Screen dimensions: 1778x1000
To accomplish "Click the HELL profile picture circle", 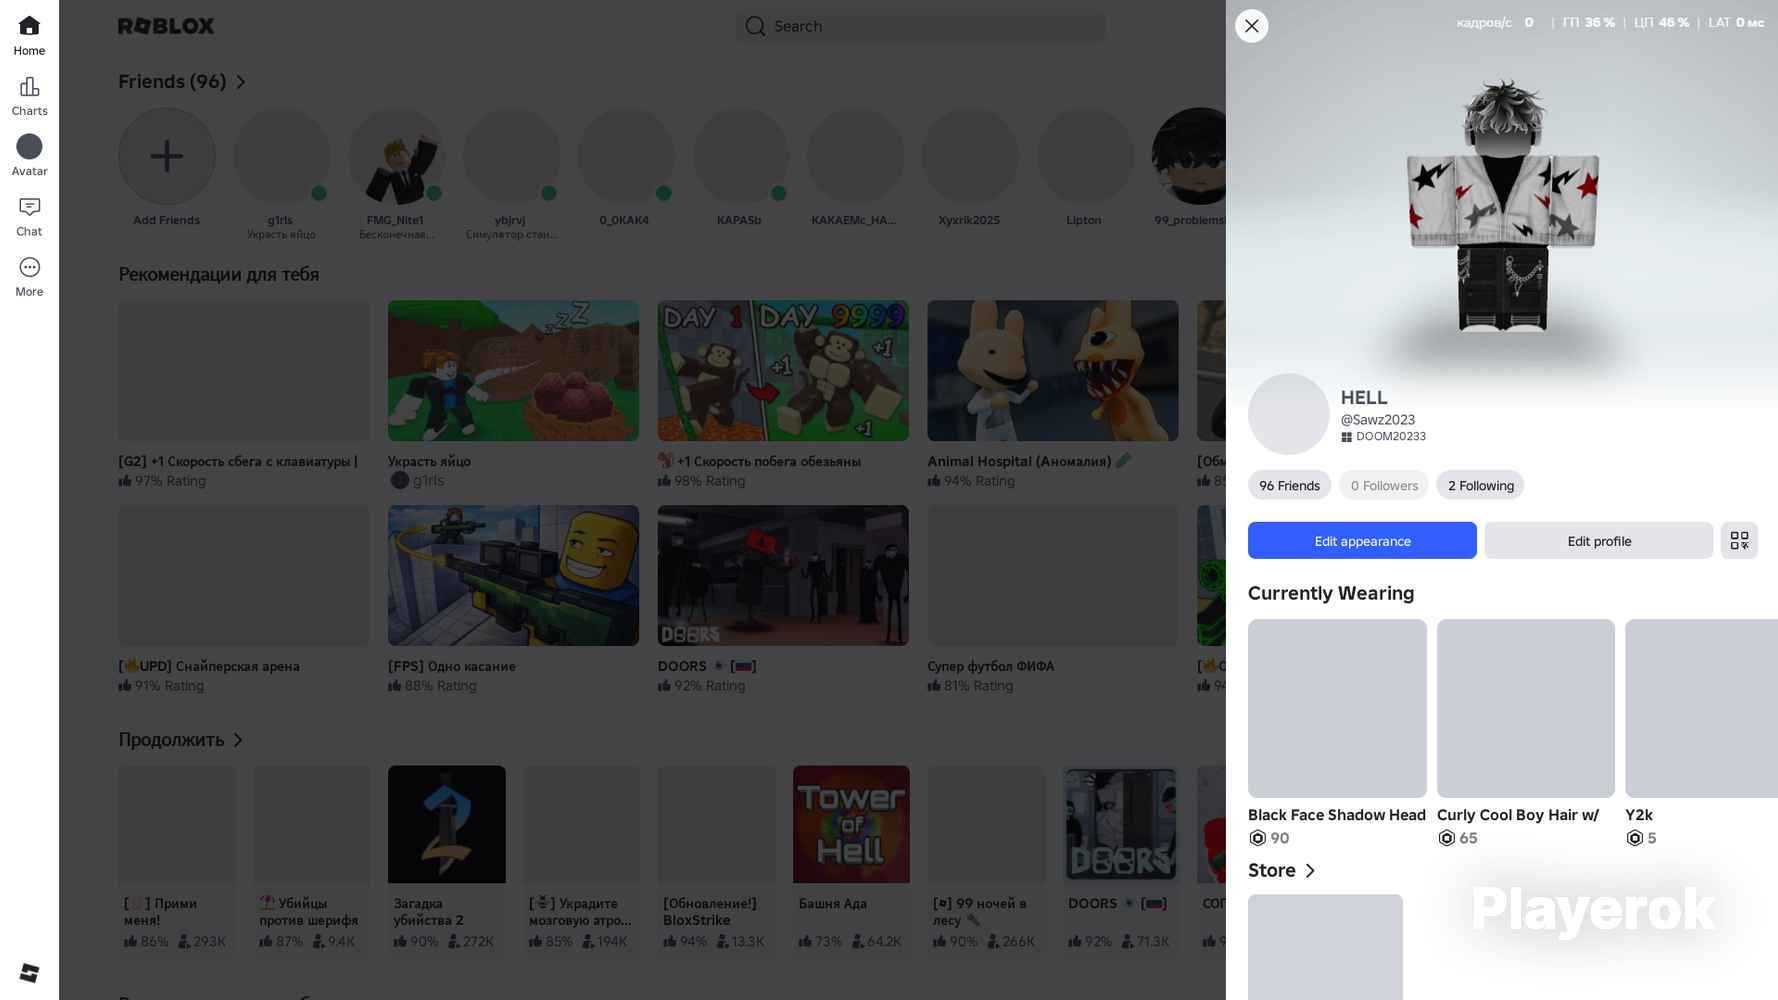I will point(1288,414).
